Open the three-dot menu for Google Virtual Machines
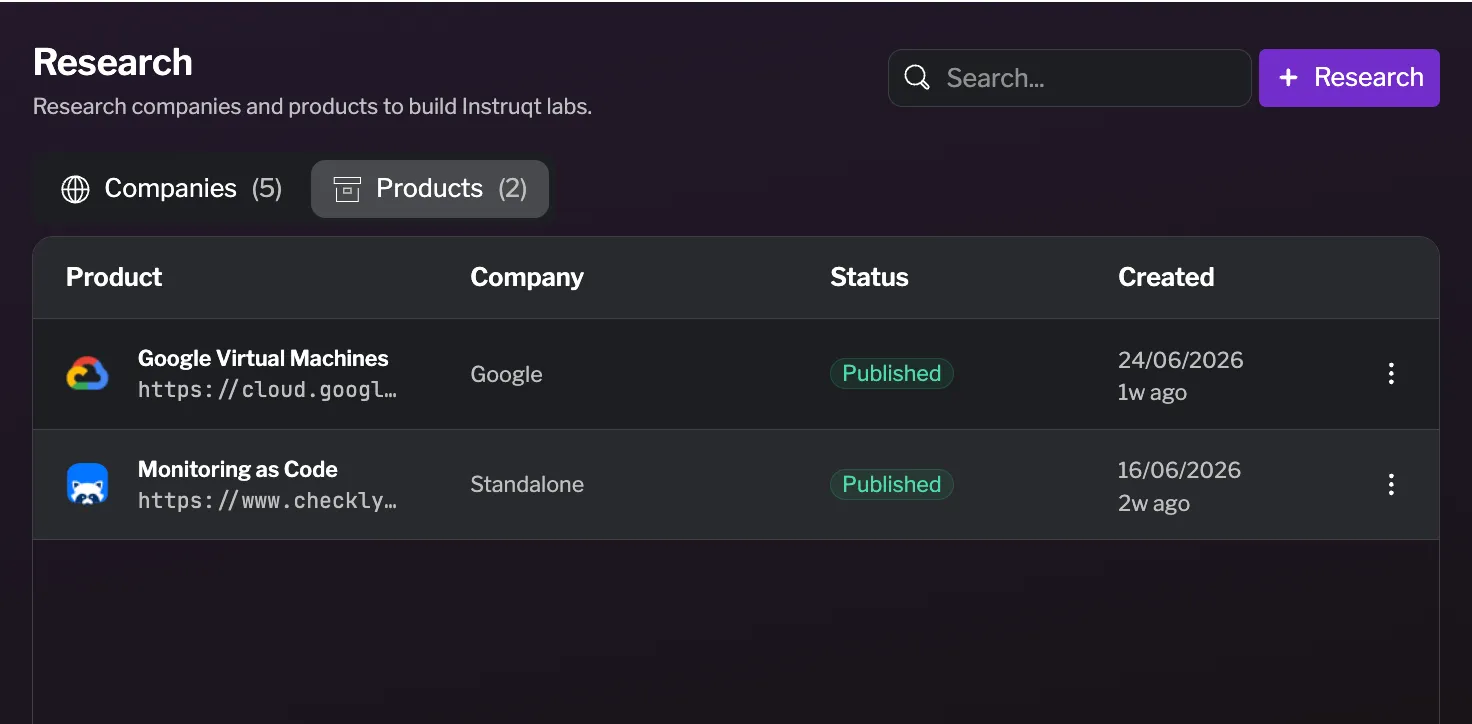Screen dimensions: 1472x724 coord(1391,374)
